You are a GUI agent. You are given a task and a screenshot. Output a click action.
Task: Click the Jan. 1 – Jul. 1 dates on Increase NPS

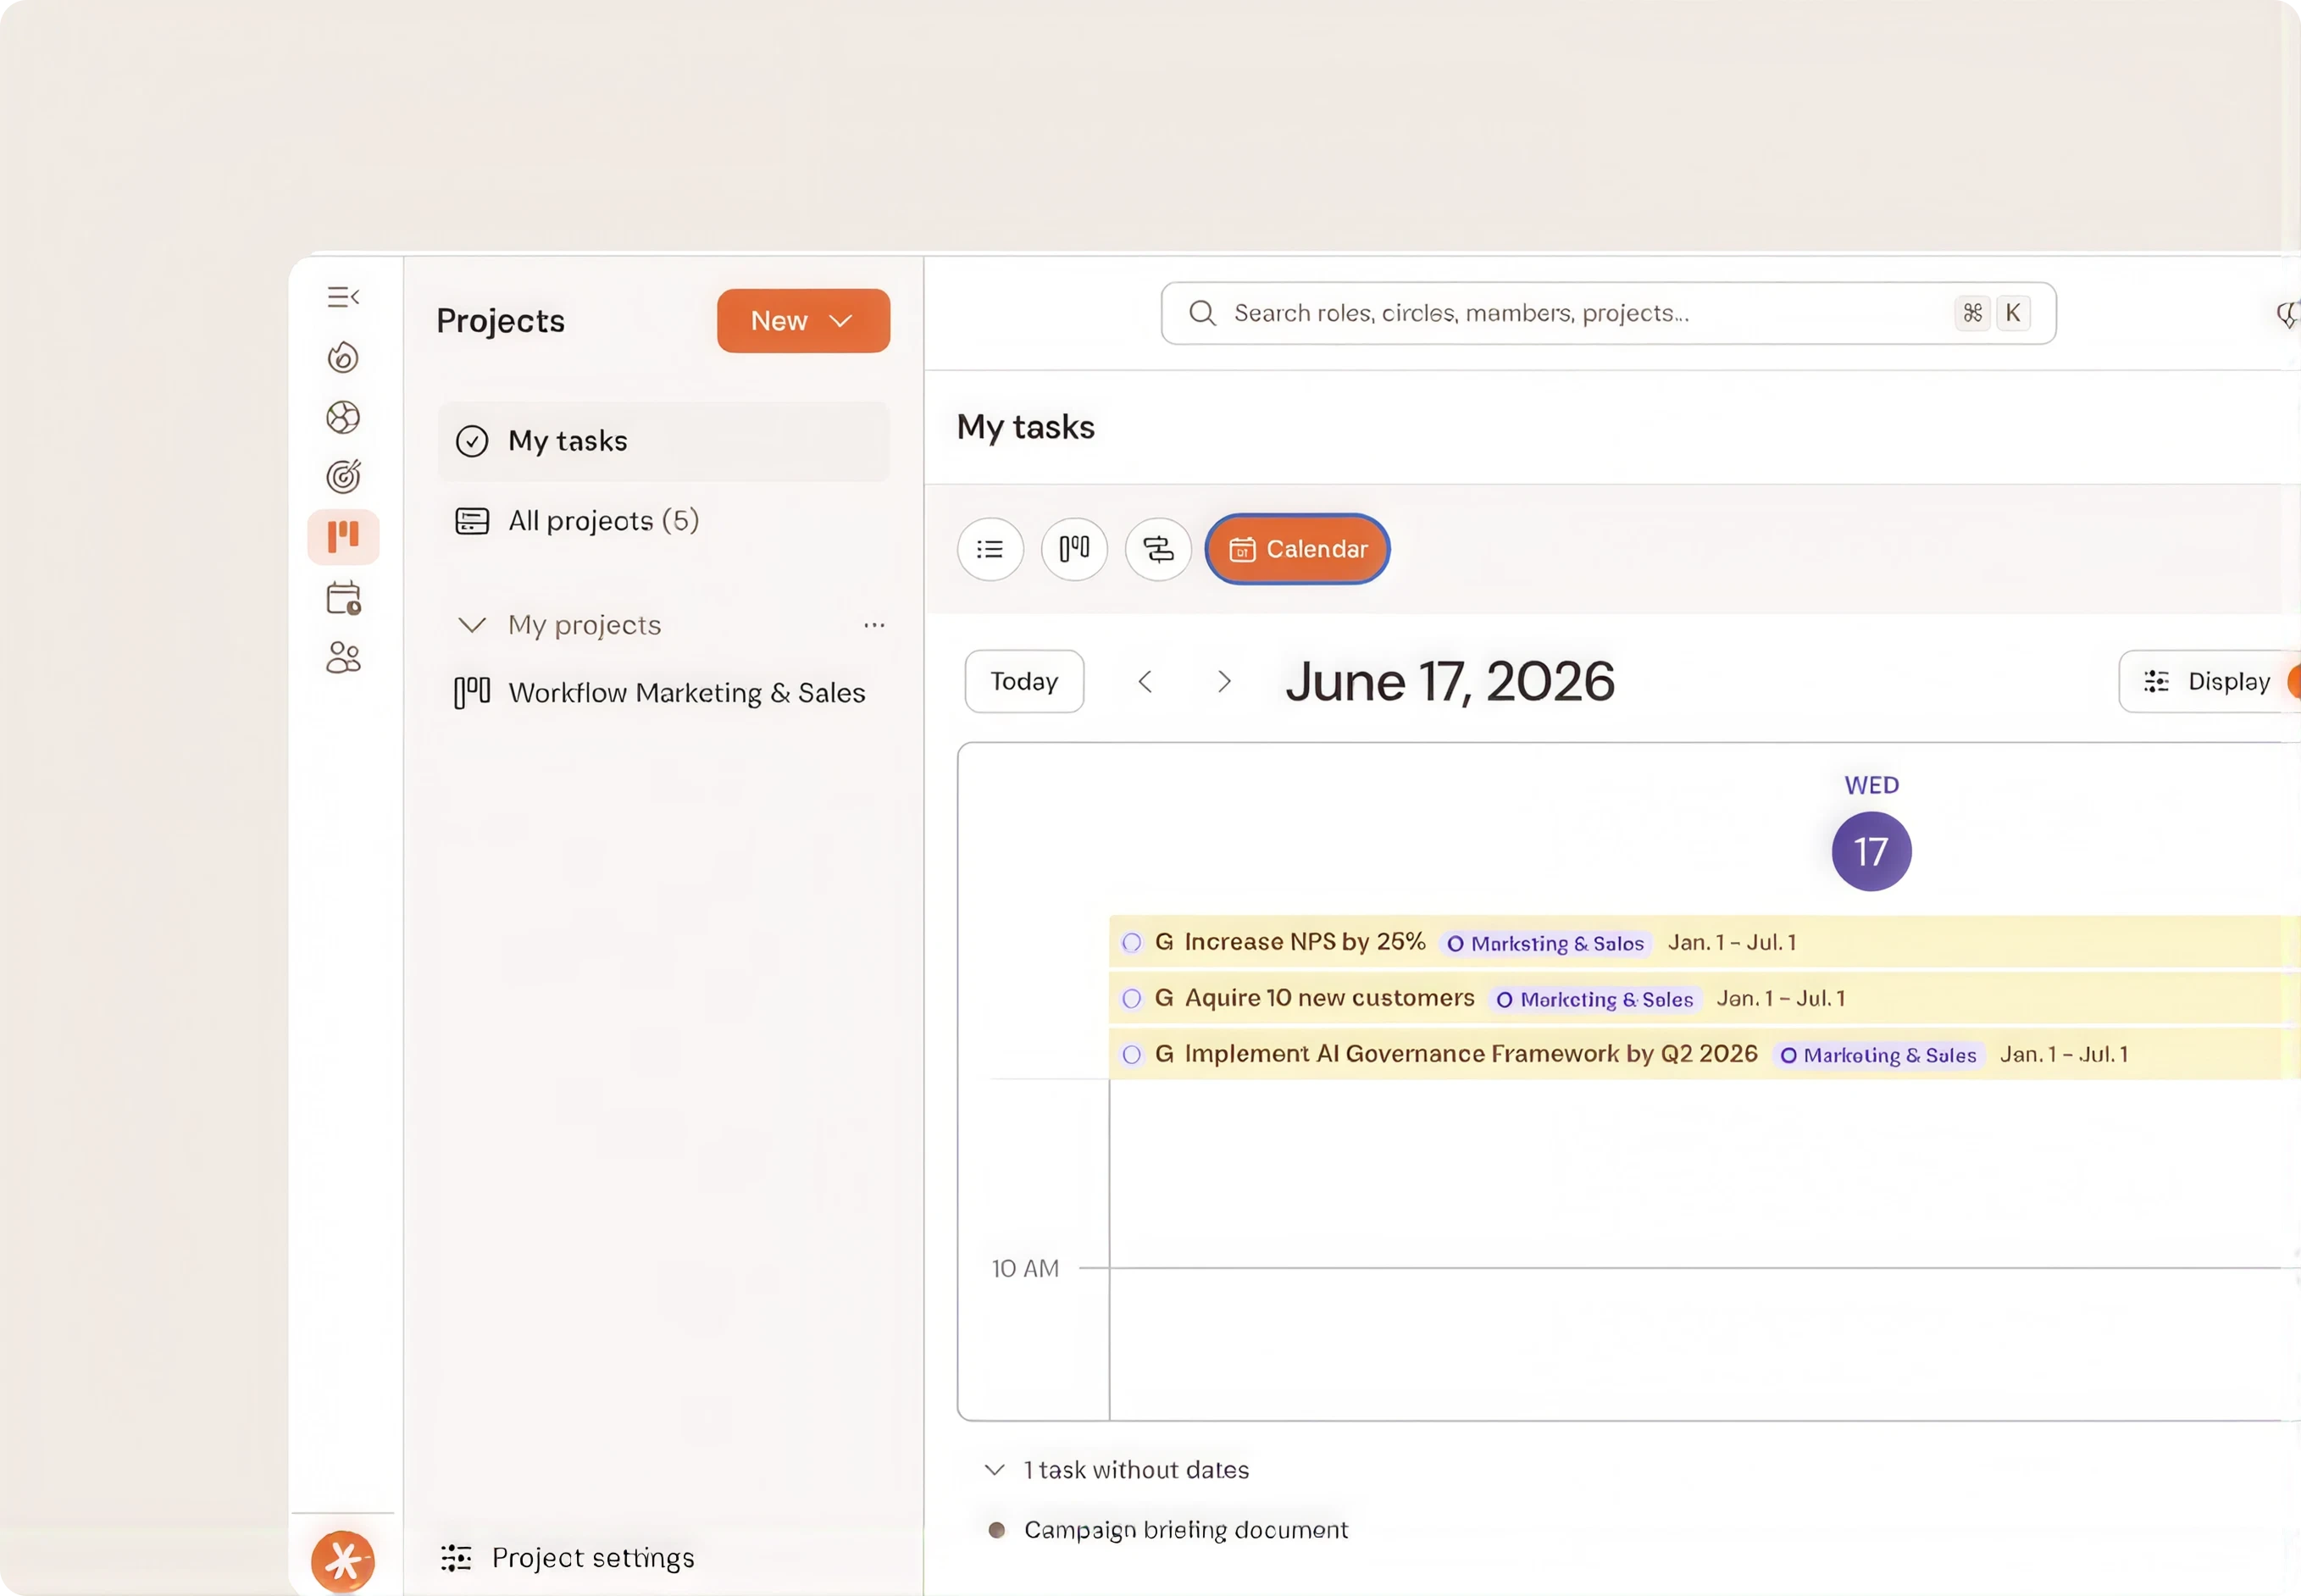(1732, 943)
